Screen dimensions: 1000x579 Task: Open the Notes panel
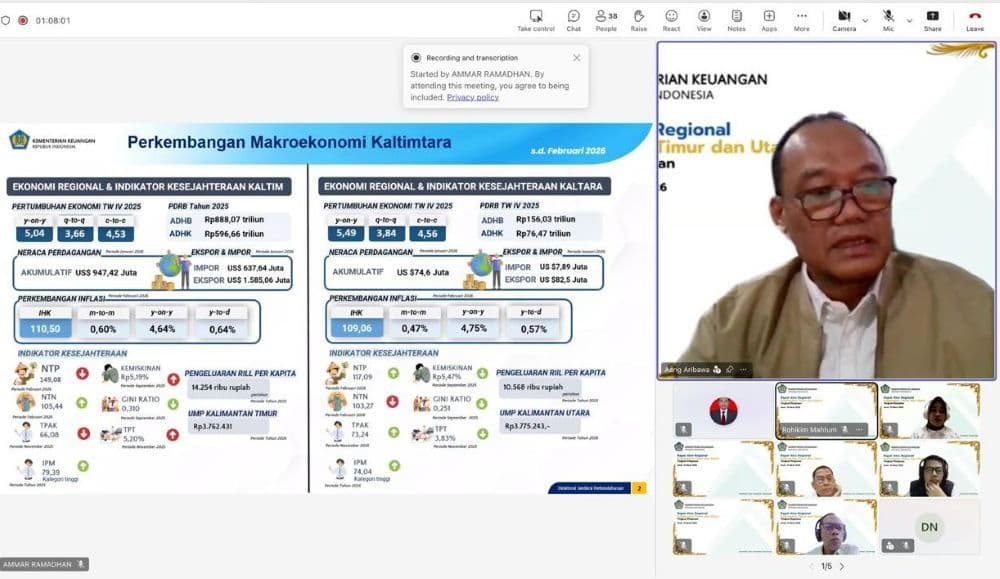point(736,20)
